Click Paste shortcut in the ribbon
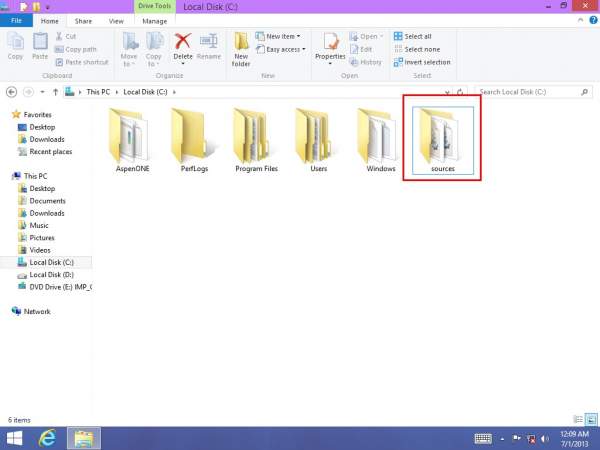The width and height of the screenshot is (600, 450). [82, 62]
